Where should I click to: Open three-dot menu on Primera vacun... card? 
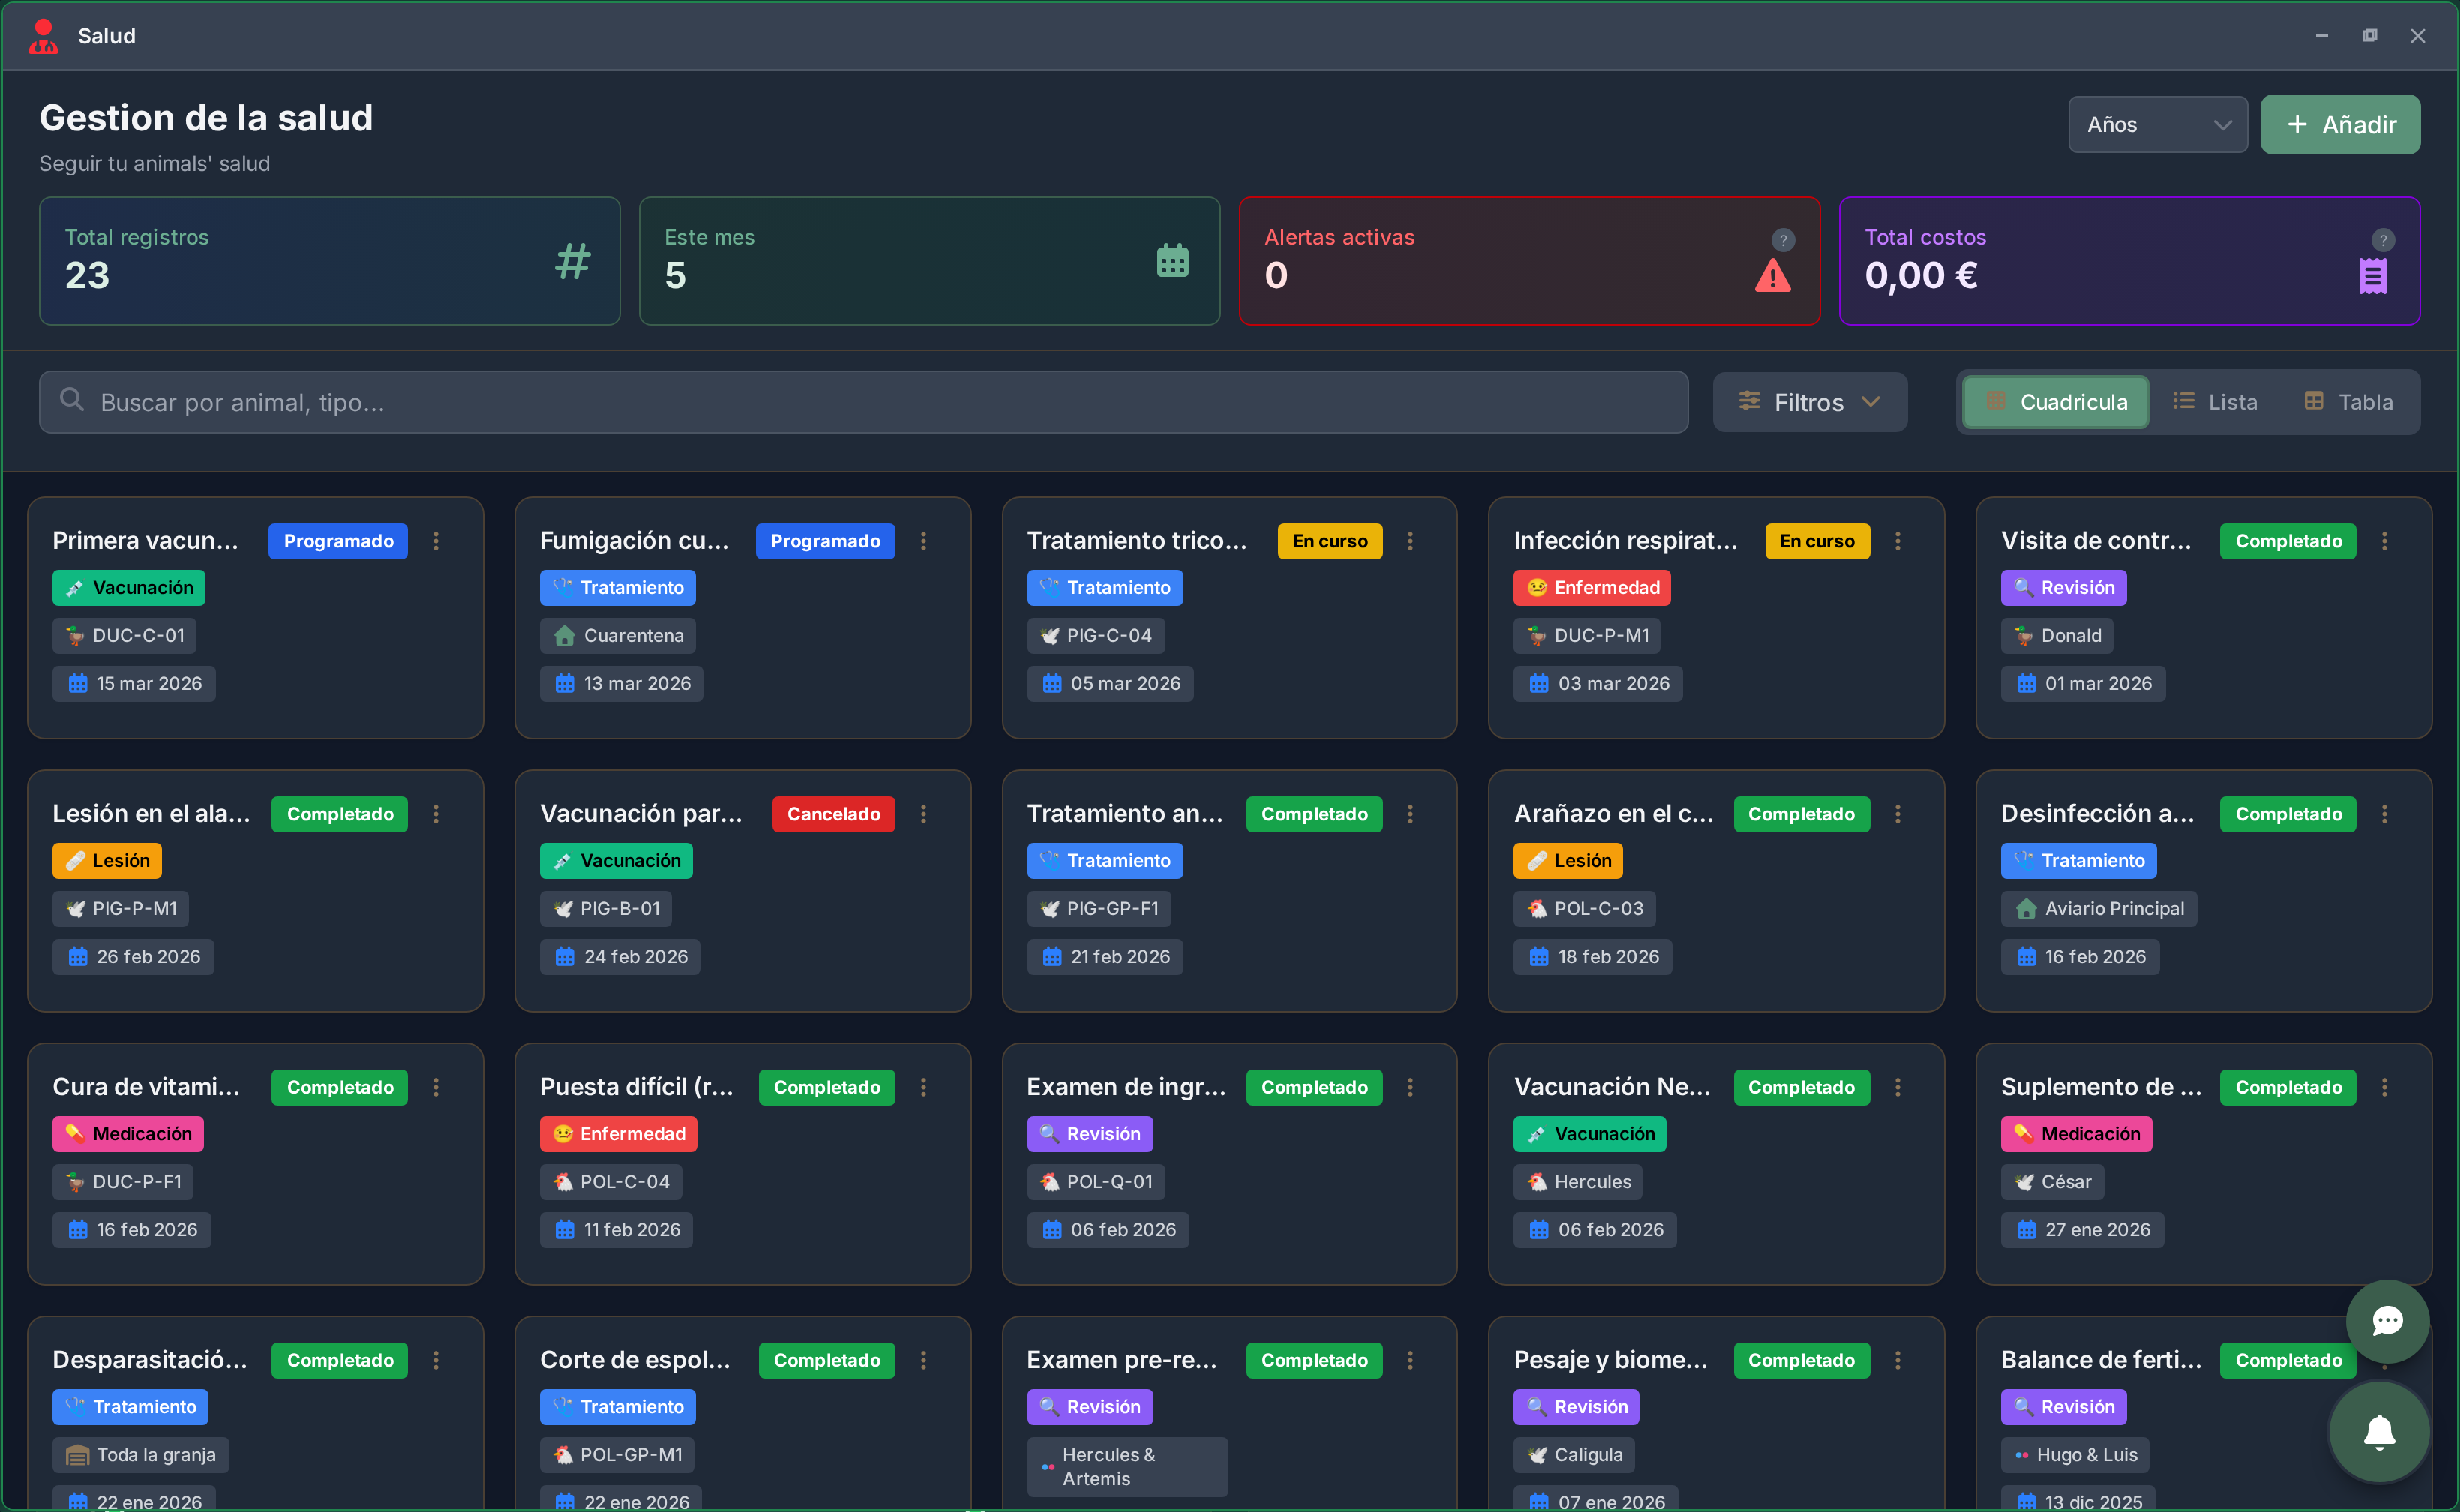436,541
